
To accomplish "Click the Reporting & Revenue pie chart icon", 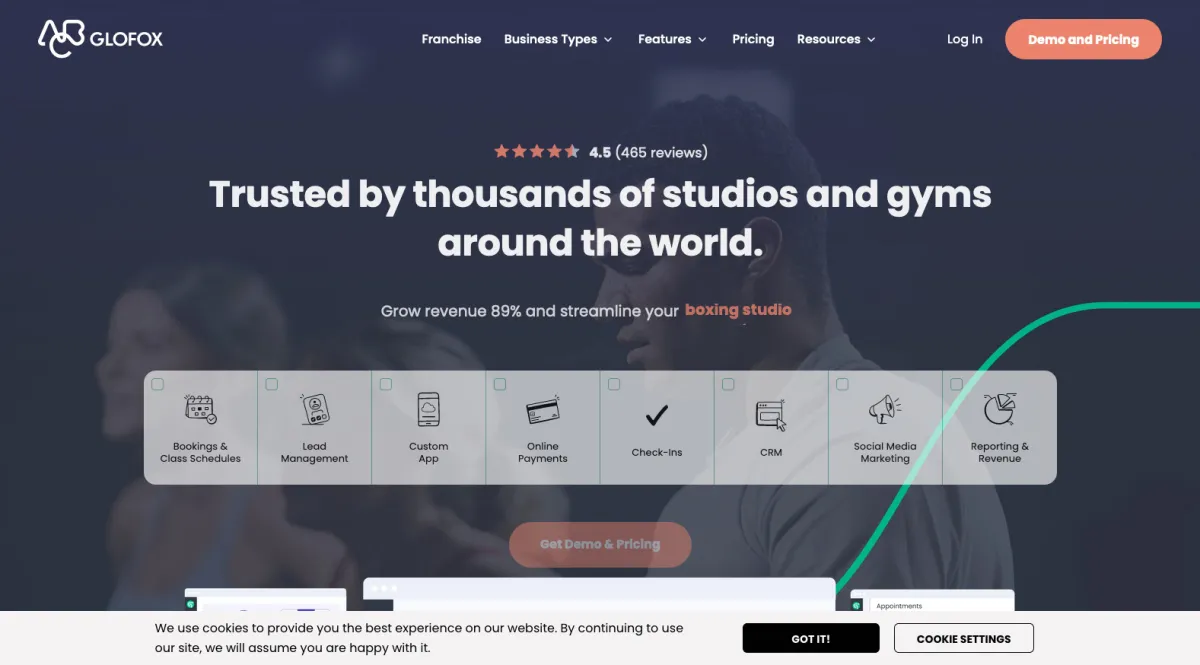I will tap(999, 410).
